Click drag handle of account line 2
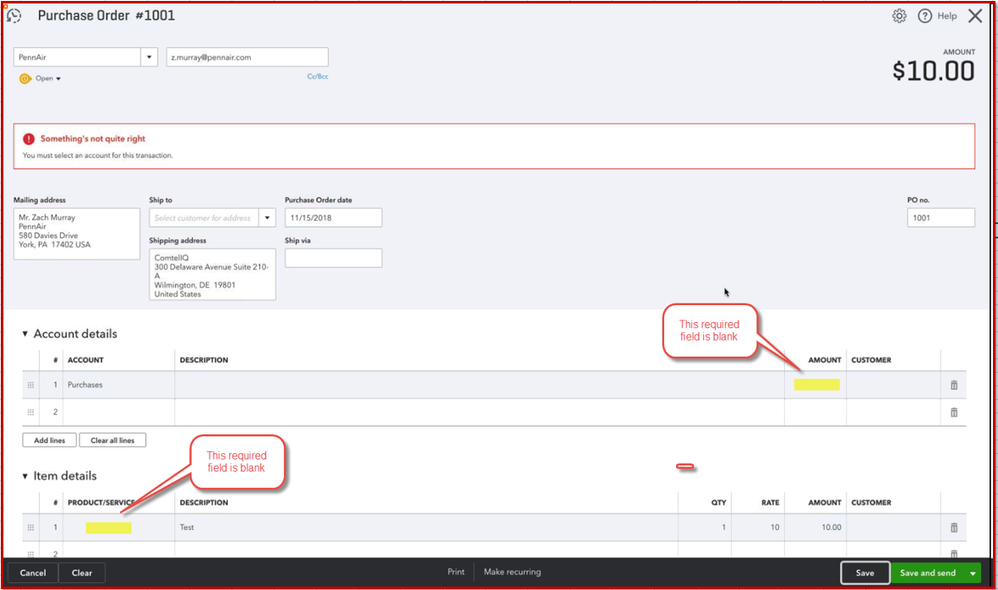Viewport: 998px width, 590px height. [31, 412]
